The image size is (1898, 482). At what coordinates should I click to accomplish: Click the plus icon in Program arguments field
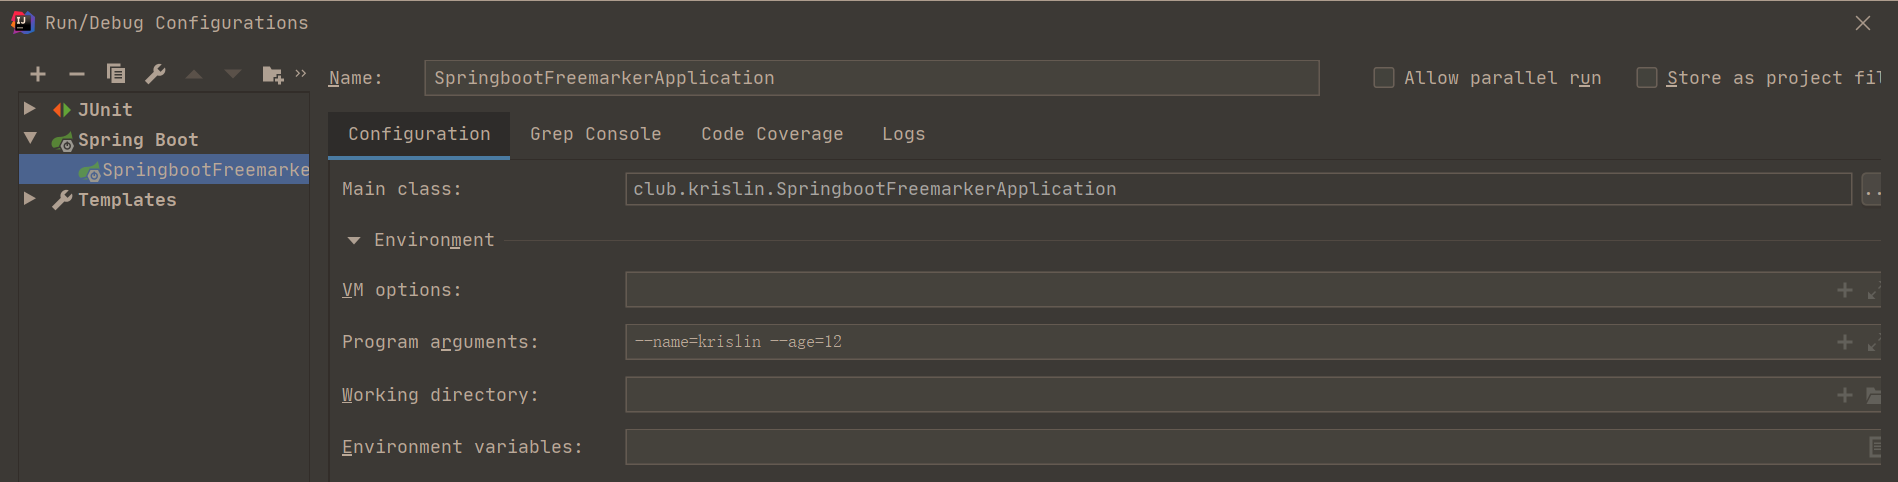click(1845, 342)
